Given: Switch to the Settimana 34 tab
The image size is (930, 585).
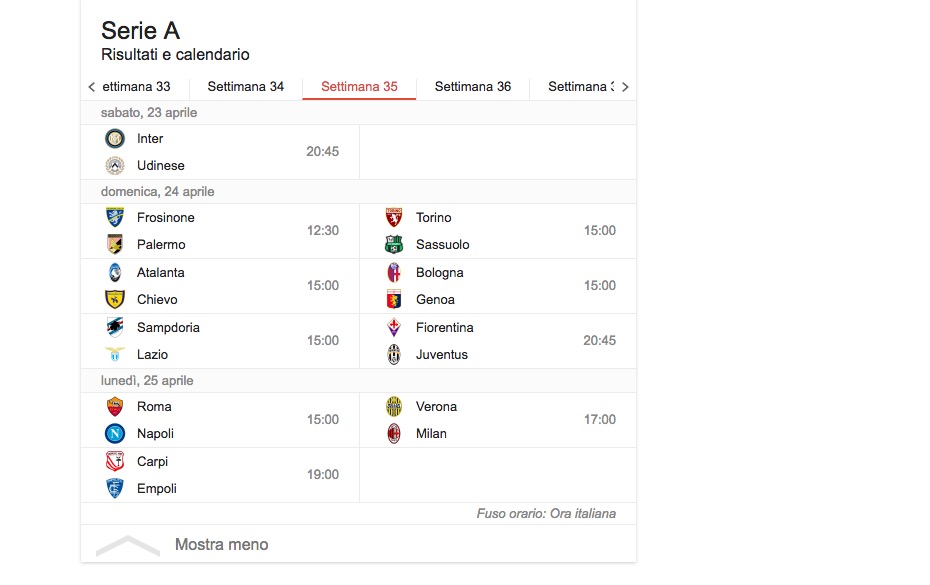Looking at the screenshot, I should 246,87.
